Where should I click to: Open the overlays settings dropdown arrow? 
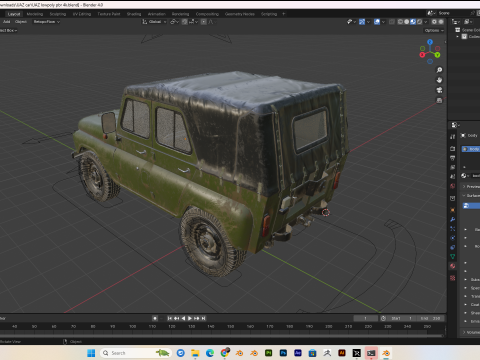click(x=384, y=22)
